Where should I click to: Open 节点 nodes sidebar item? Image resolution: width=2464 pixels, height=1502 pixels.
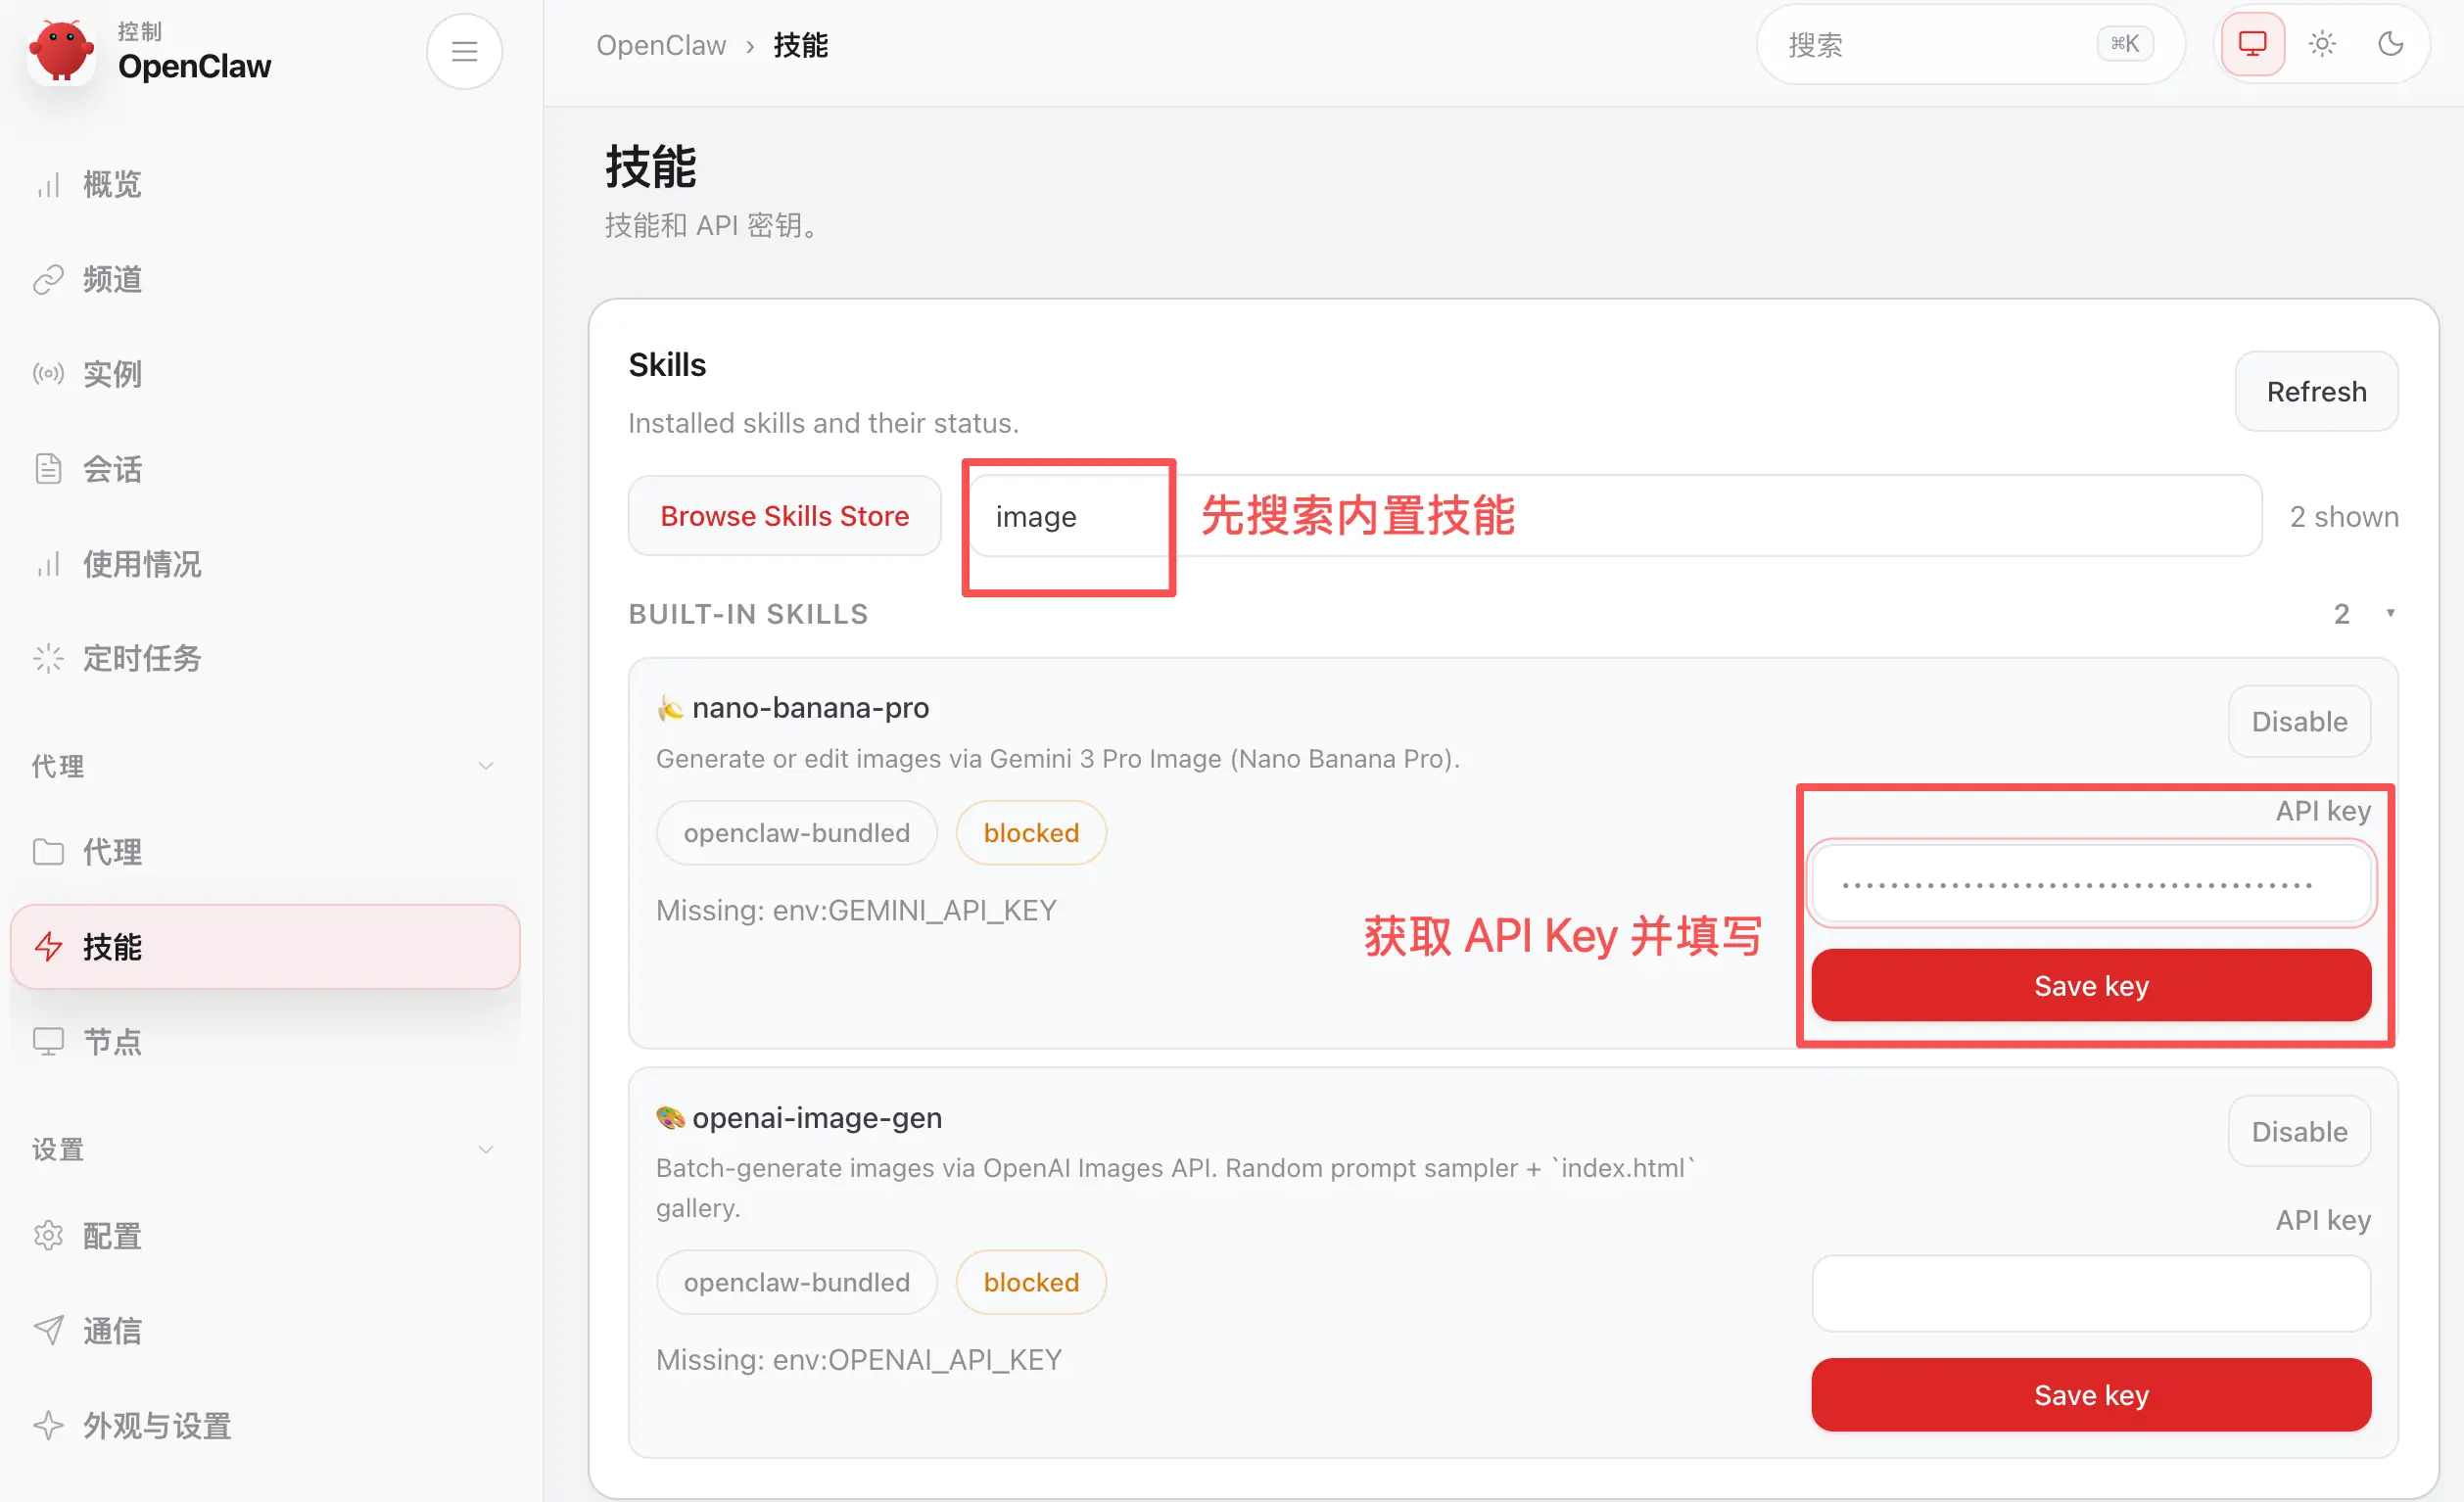[111, 1041]
